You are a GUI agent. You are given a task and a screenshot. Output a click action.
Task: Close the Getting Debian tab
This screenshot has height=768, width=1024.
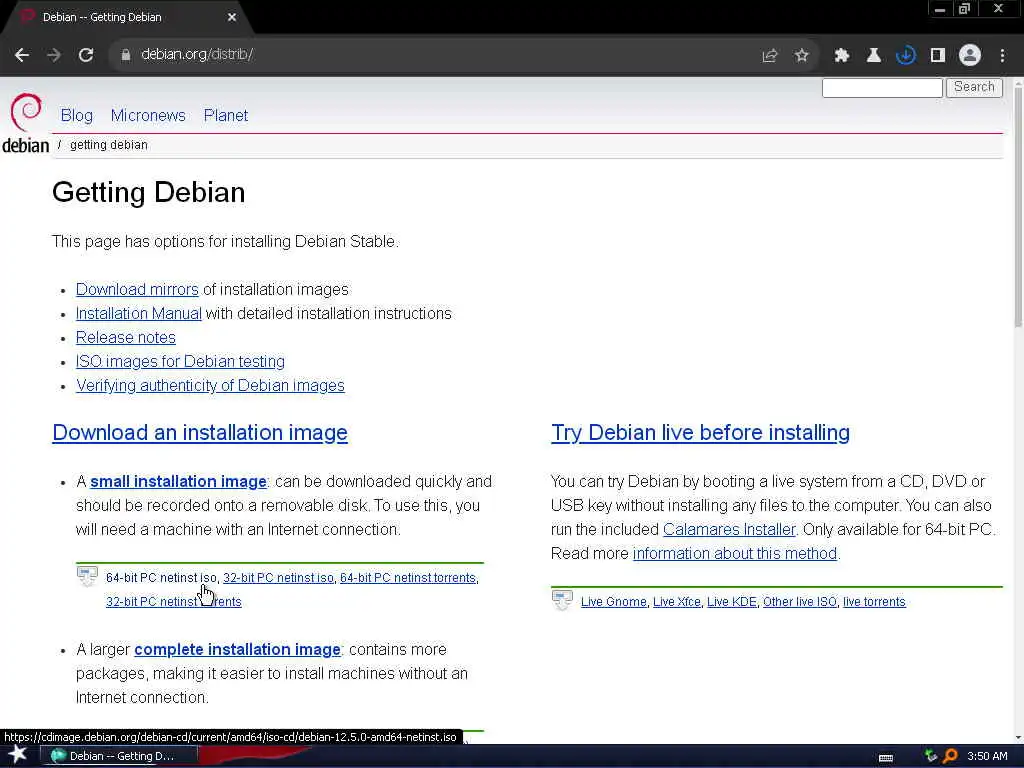point(232,18)
